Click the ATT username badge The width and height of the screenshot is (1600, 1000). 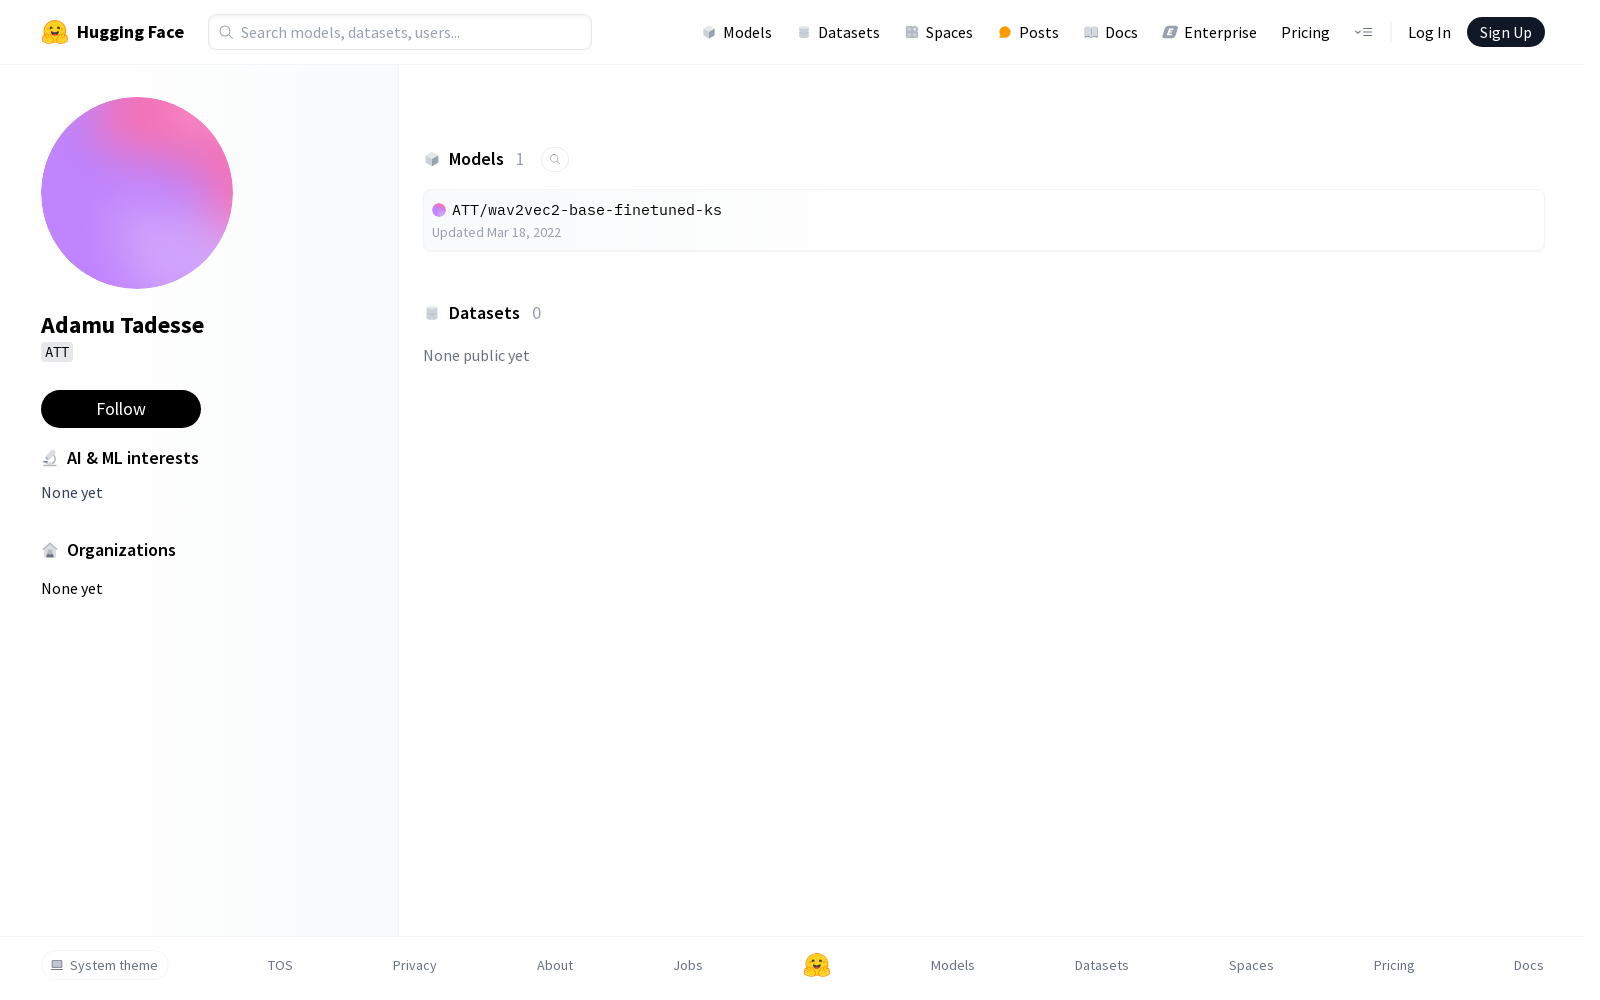point(57,352)
